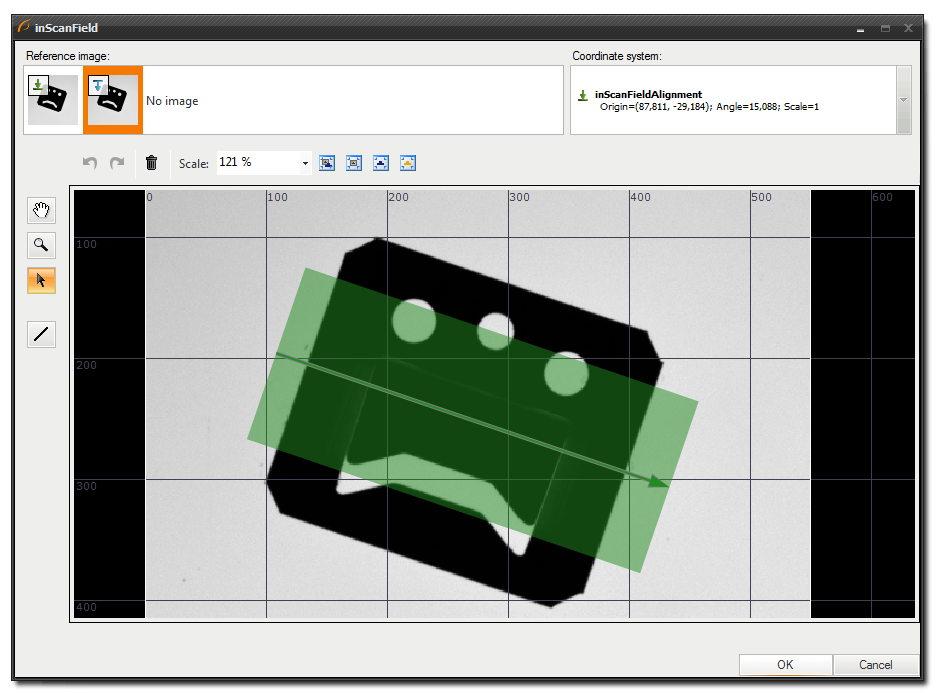Expand the Coordinate system dropdown

903,100
